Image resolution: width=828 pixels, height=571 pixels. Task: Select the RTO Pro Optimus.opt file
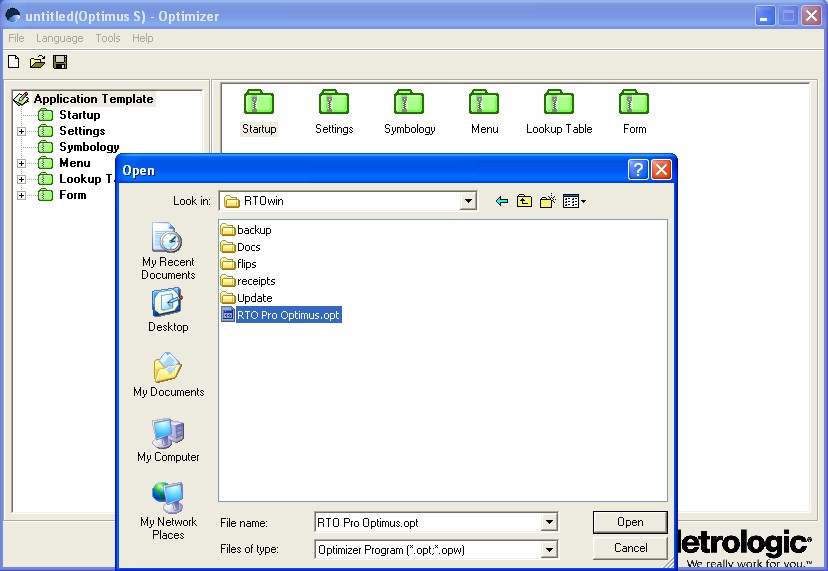288,315
